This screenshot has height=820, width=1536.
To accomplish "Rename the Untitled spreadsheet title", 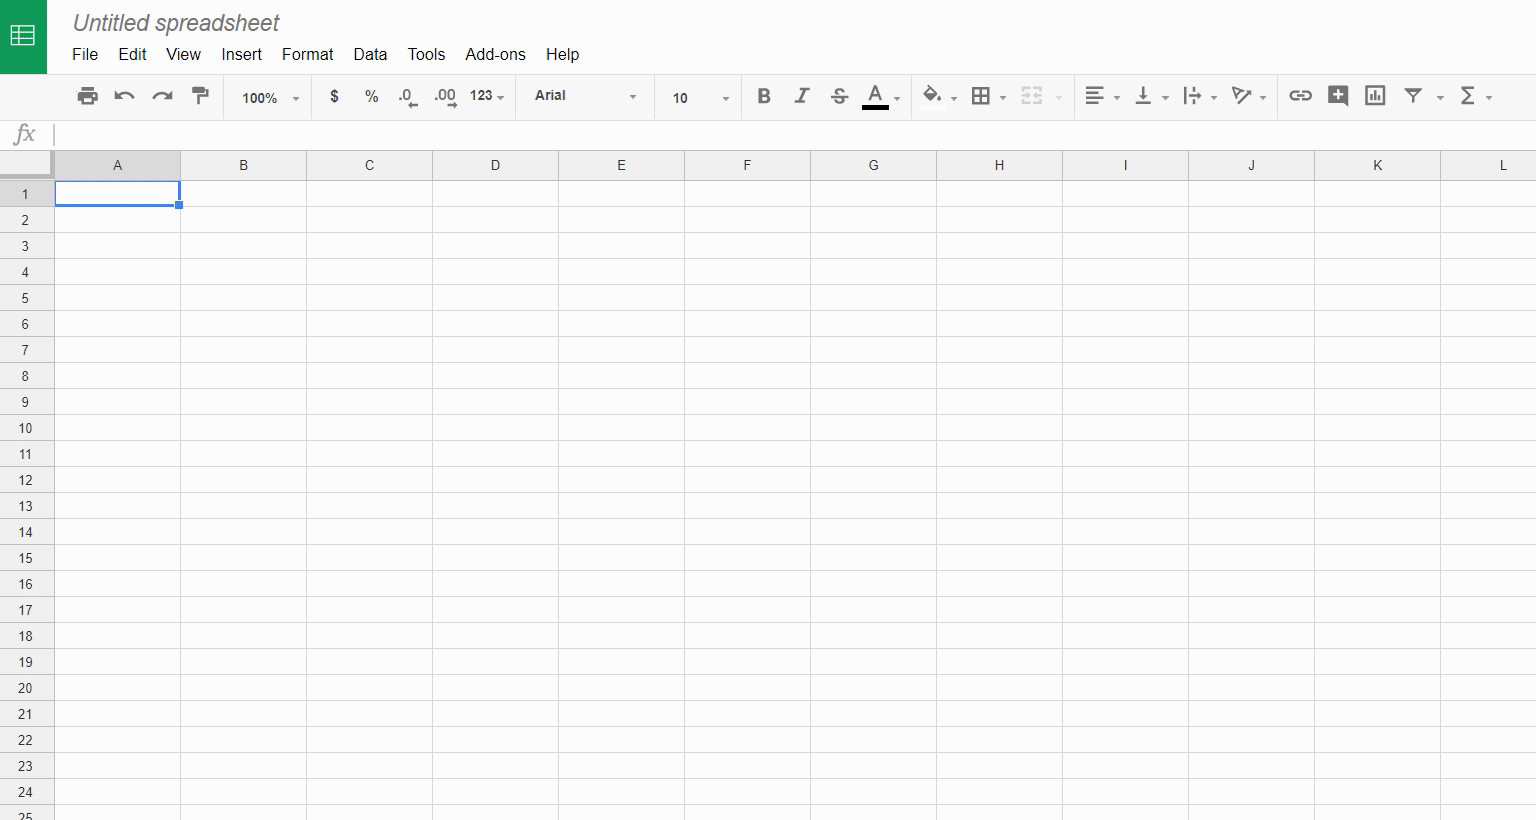I will [x=176, y=23].
